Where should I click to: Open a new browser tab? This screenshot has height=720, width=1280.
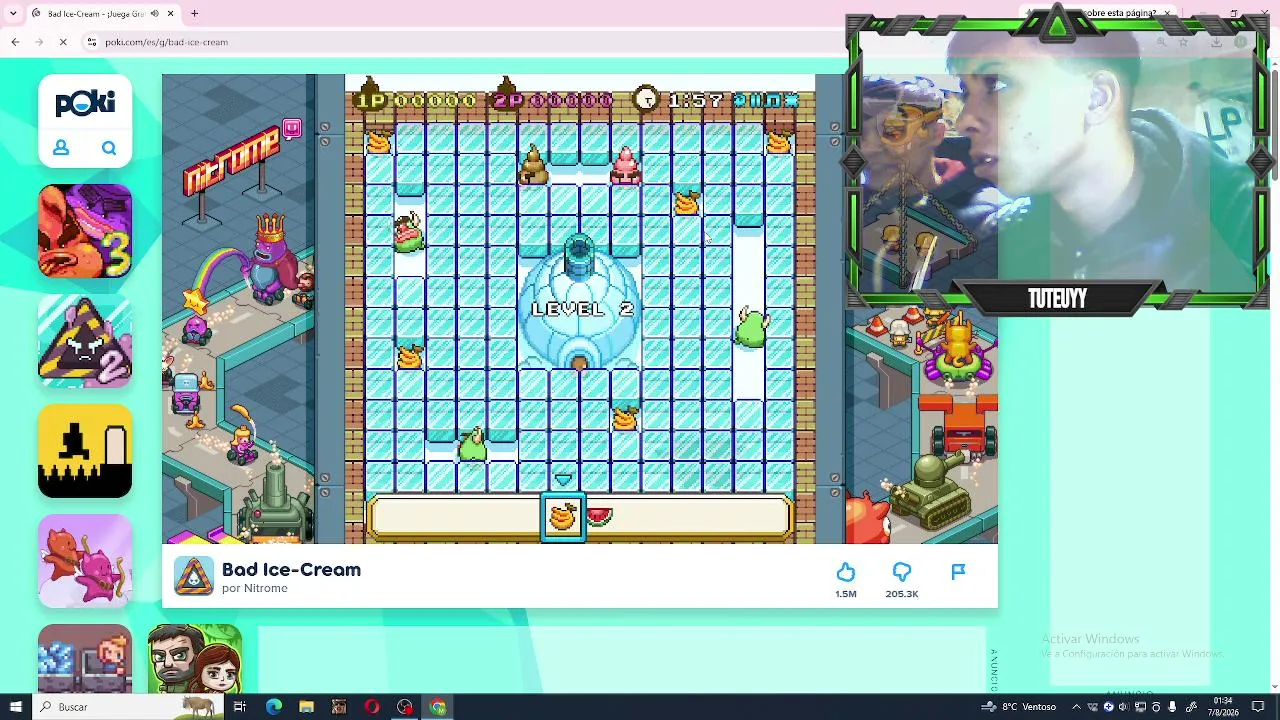(x=194, y=13)
